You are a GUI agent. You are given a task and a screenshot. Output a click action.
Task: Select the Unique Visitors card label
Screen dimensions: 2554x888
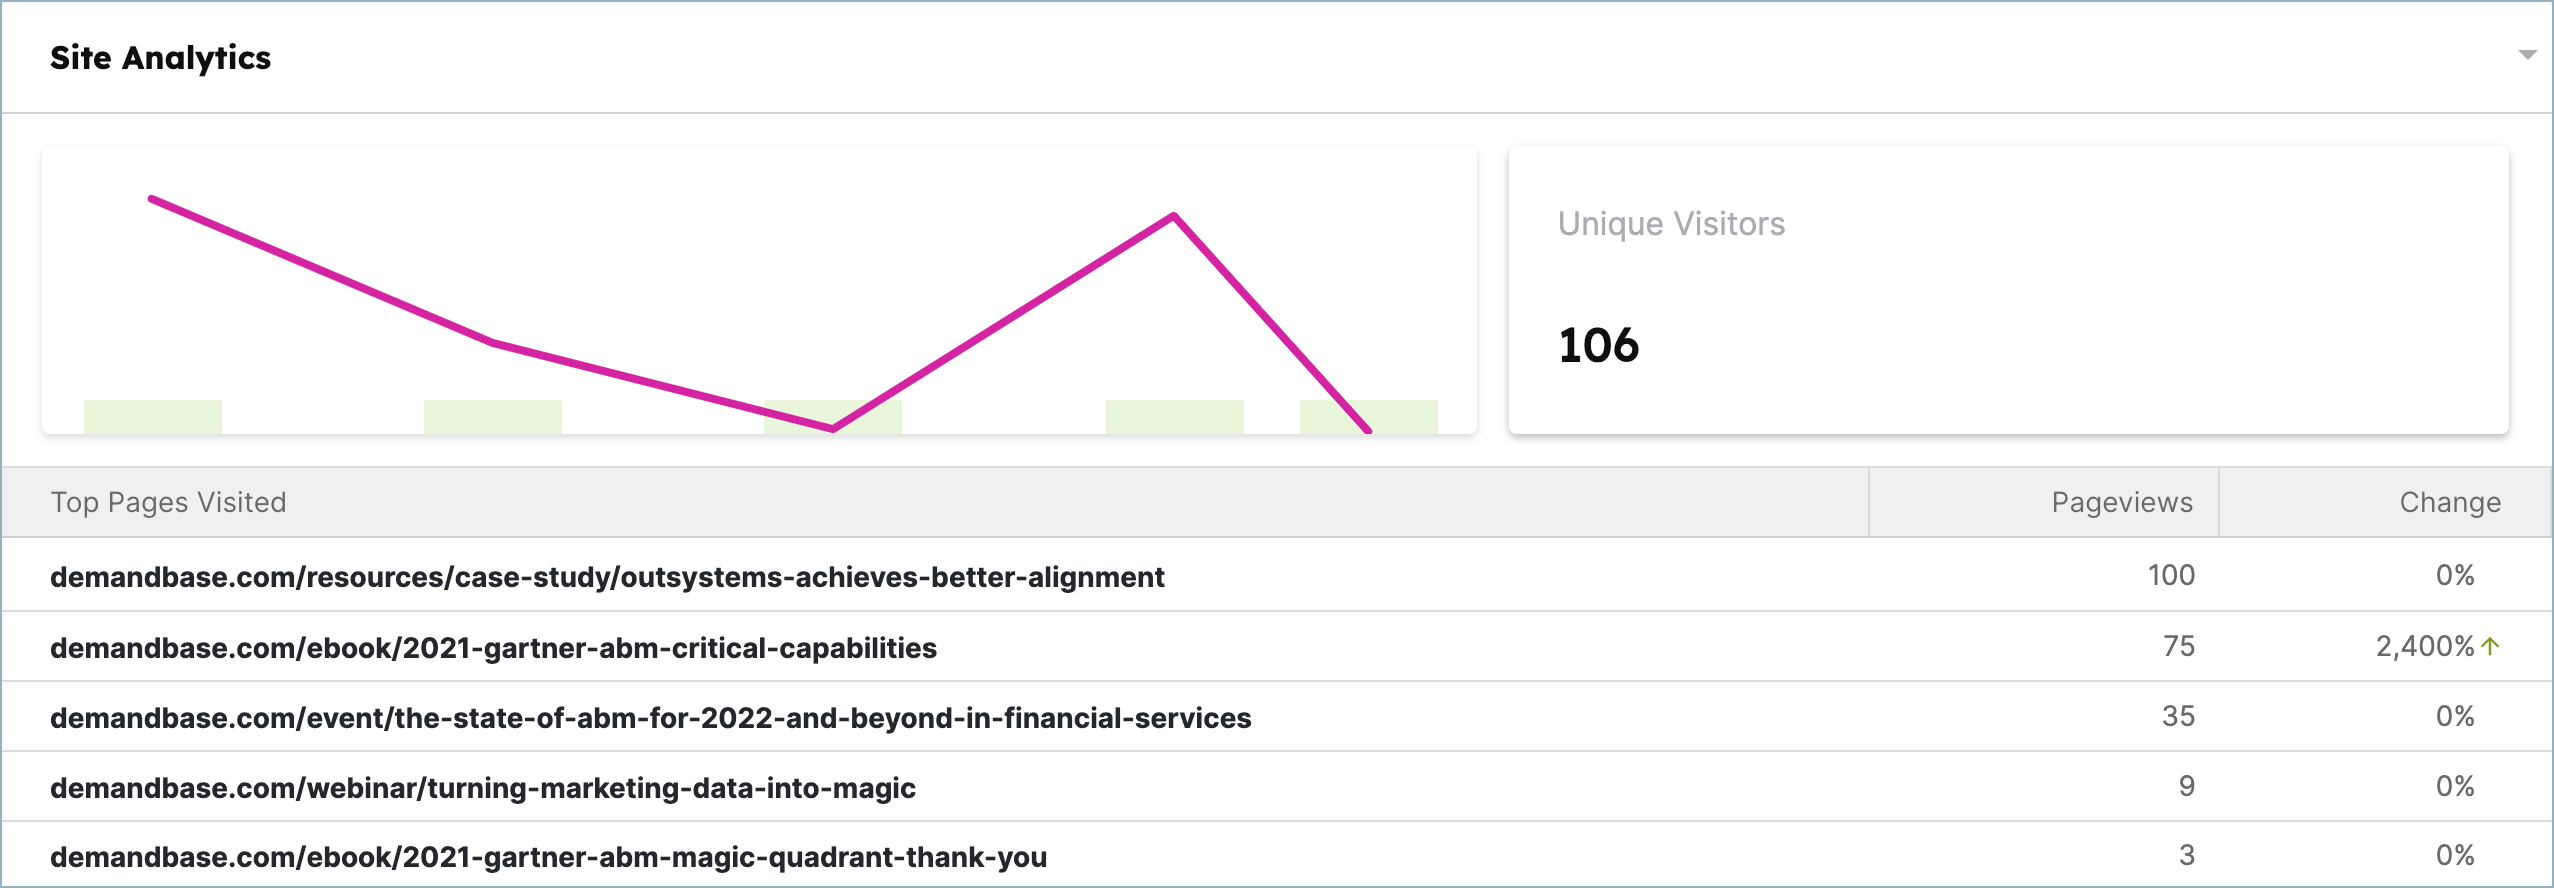pos(1671,224)
